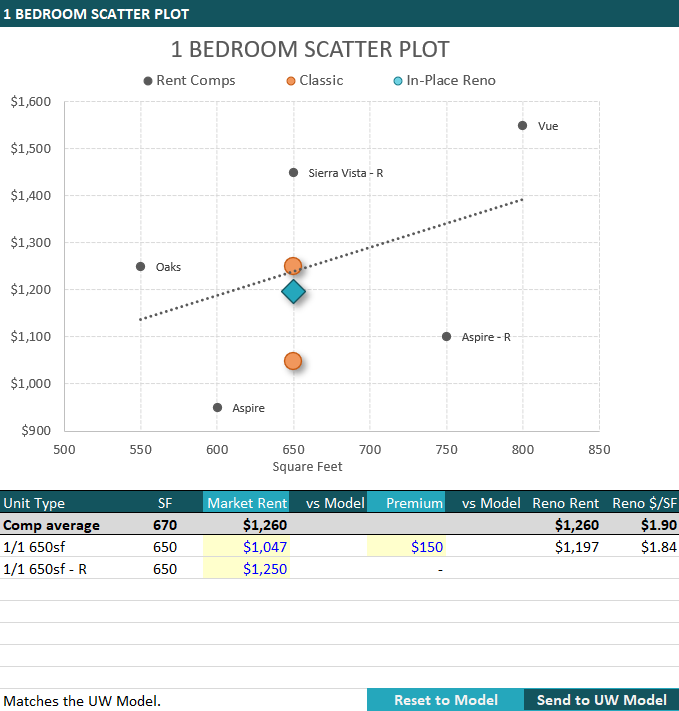Screen dimensions: 679x711
Task: Select the lower orange Classic marker
Action: pos(293,361)
